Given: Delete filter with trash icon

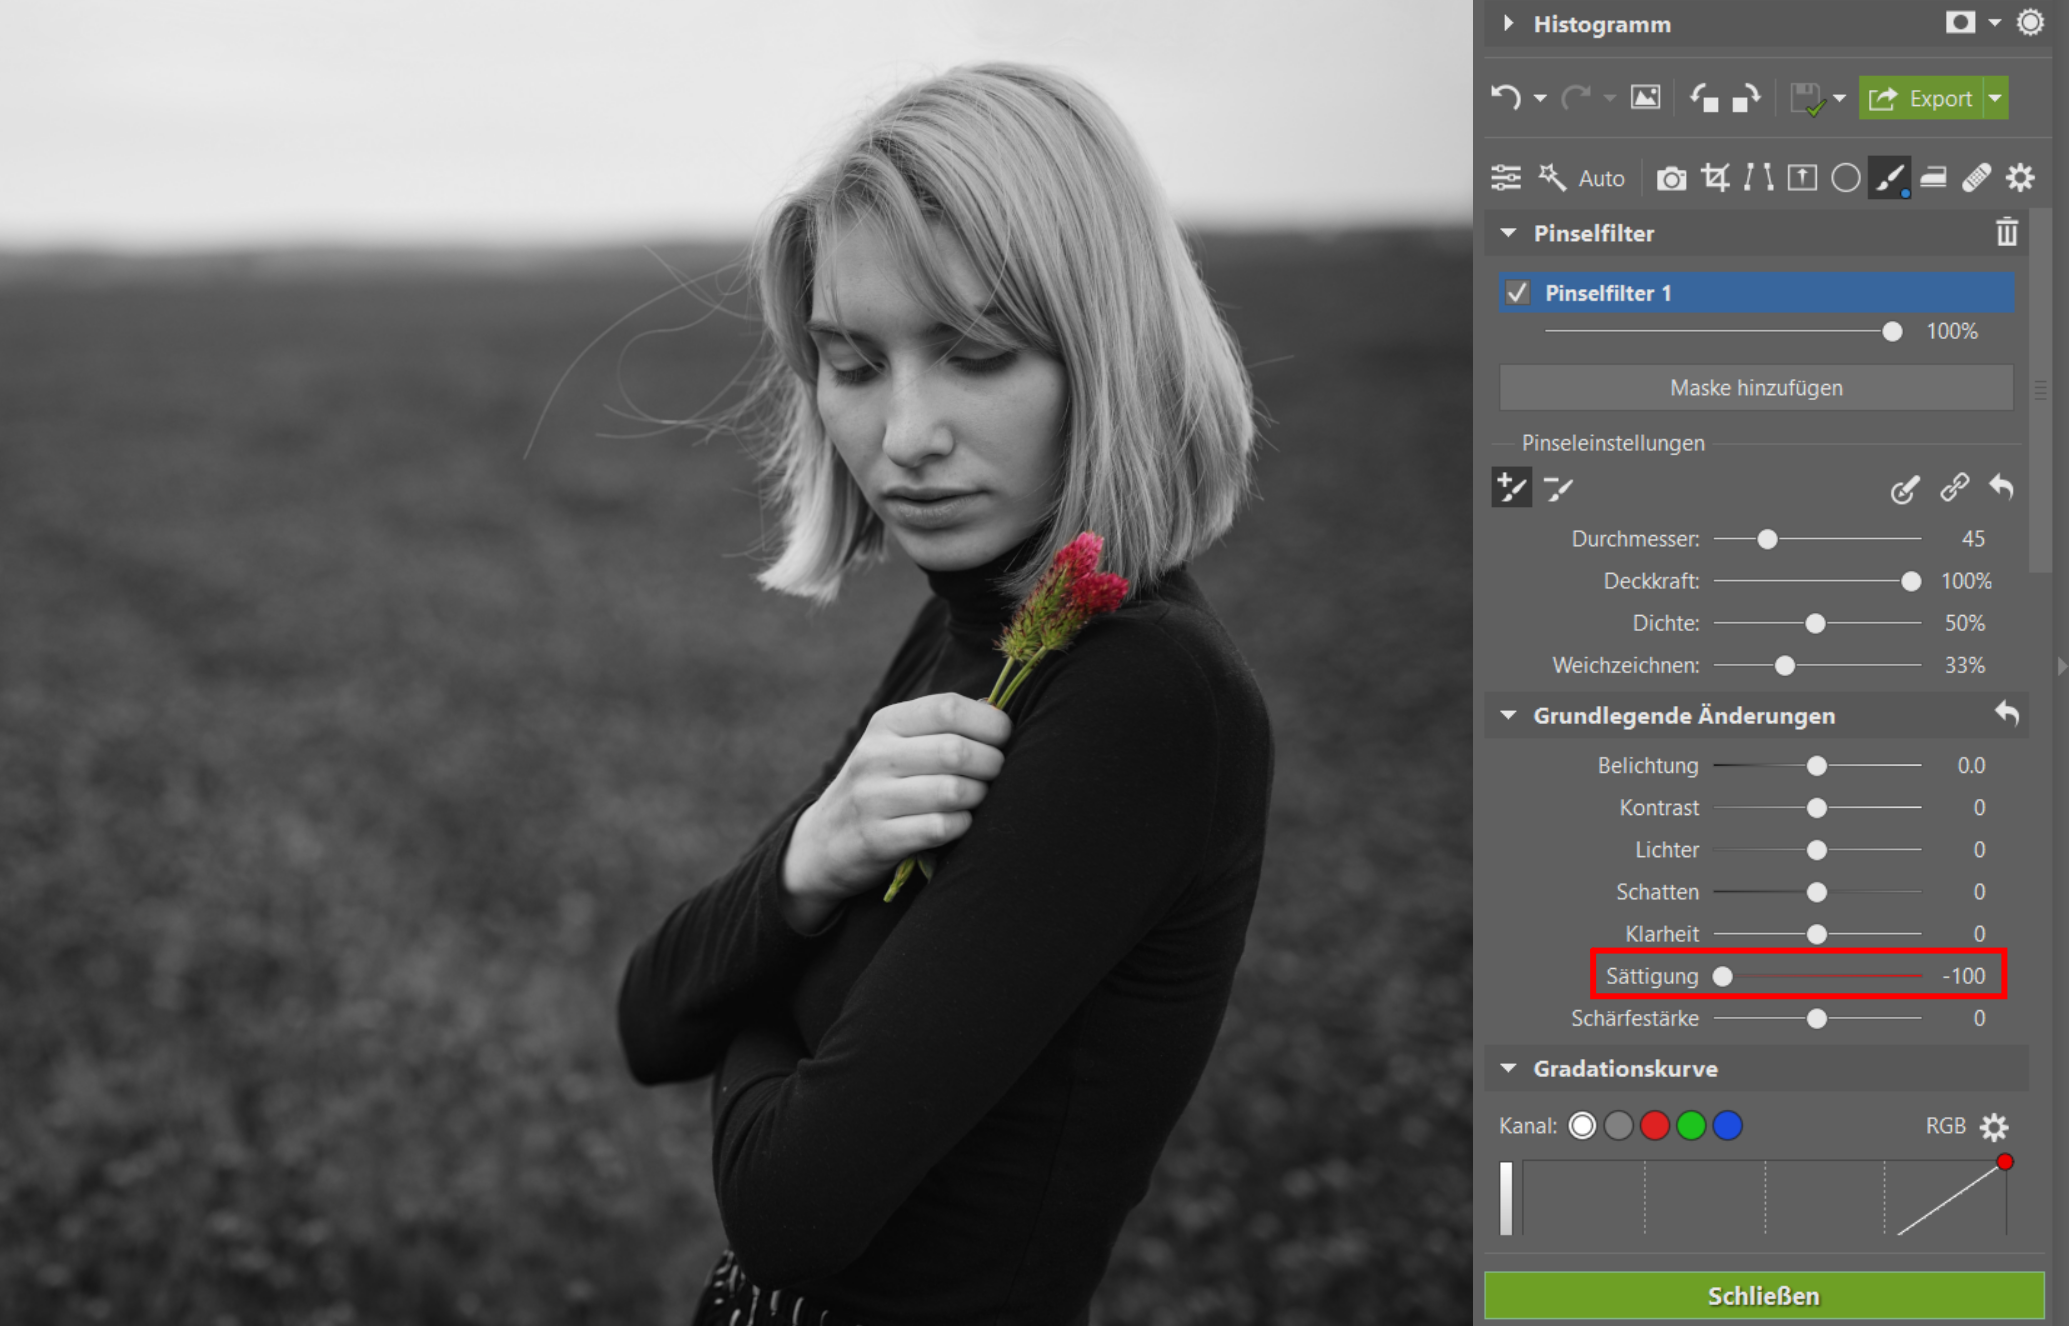Looking at the screenshot, I should [2006, 233].
